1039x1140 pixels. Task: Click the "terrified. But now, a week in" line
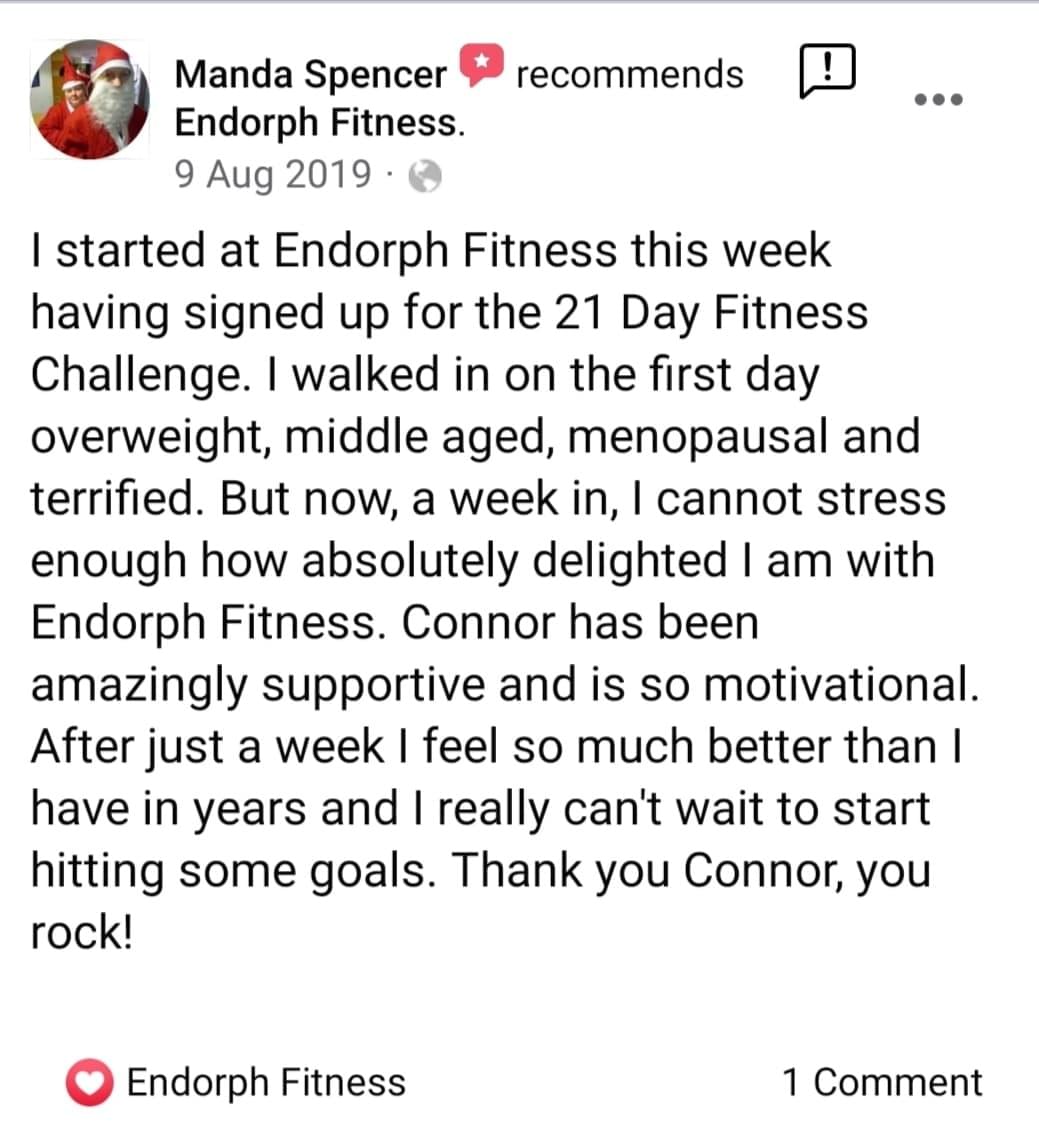point(488,499)
